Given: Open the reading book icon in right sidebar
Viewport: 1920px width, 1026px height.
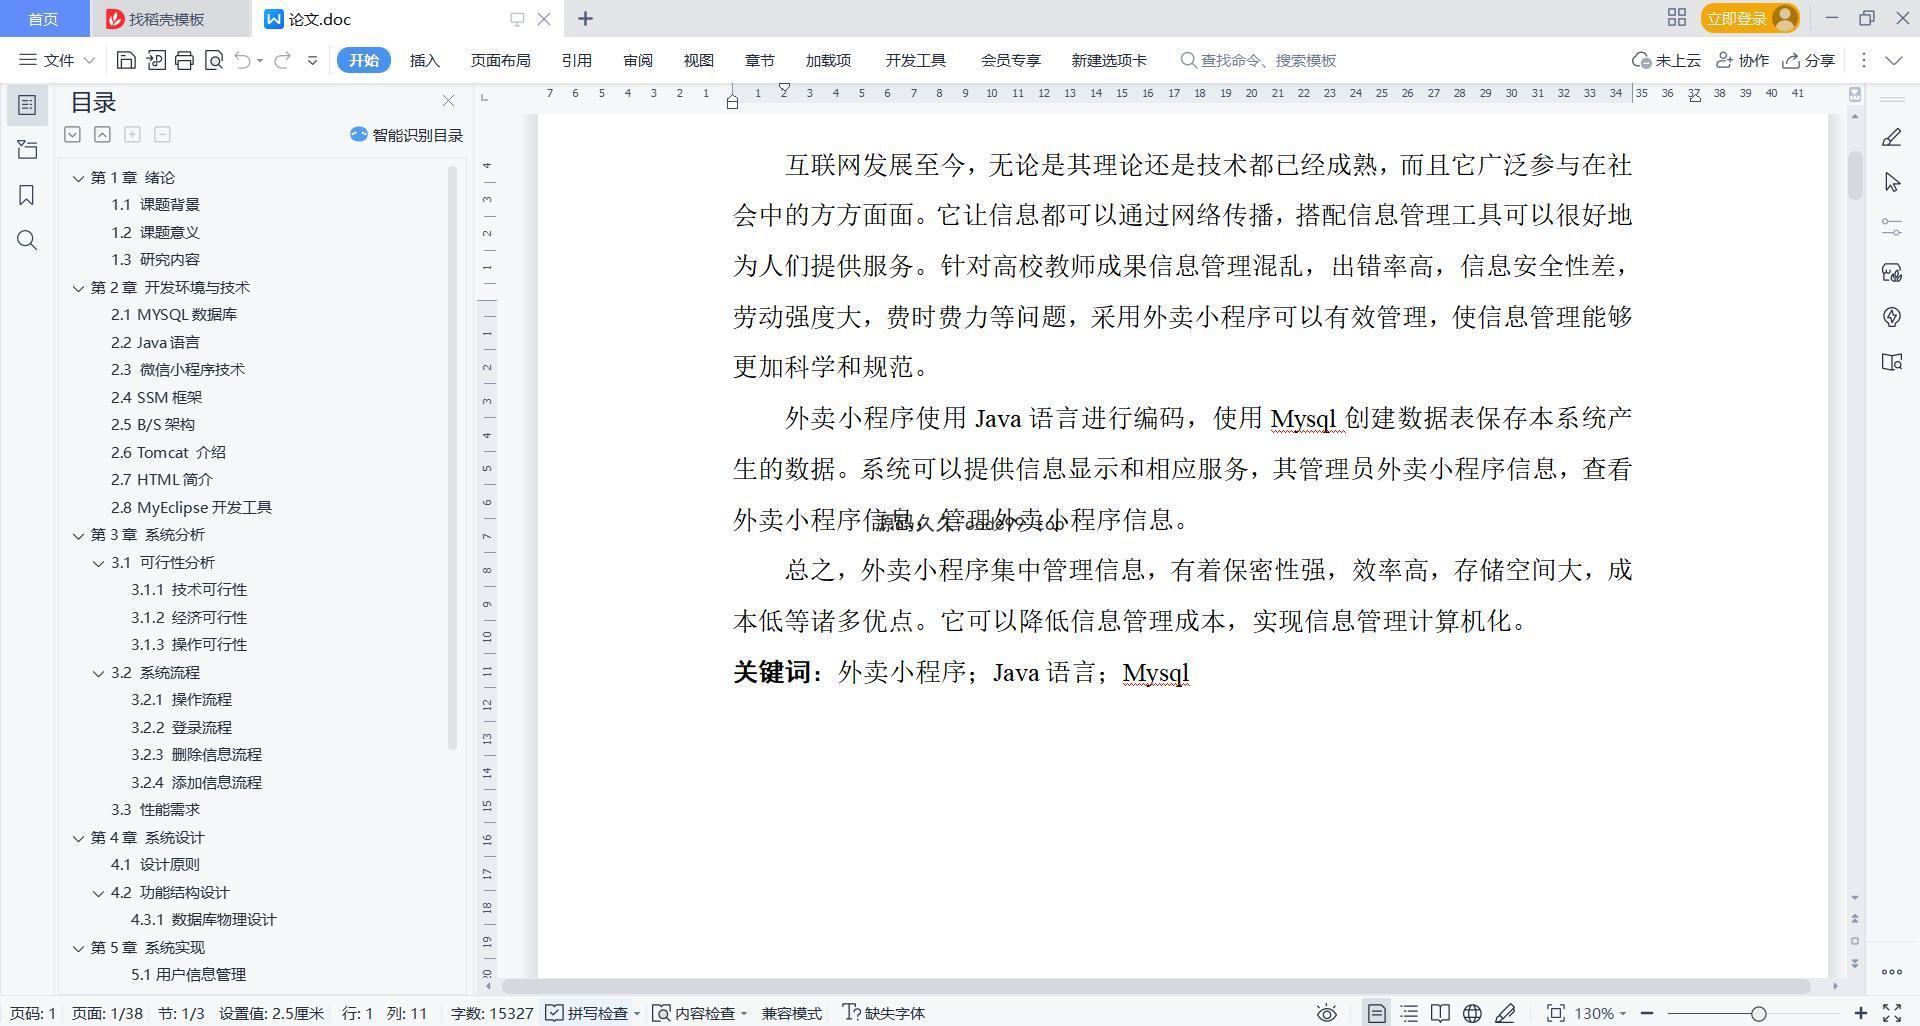Looking at the screenshot, I should (x=1891, y=362).
